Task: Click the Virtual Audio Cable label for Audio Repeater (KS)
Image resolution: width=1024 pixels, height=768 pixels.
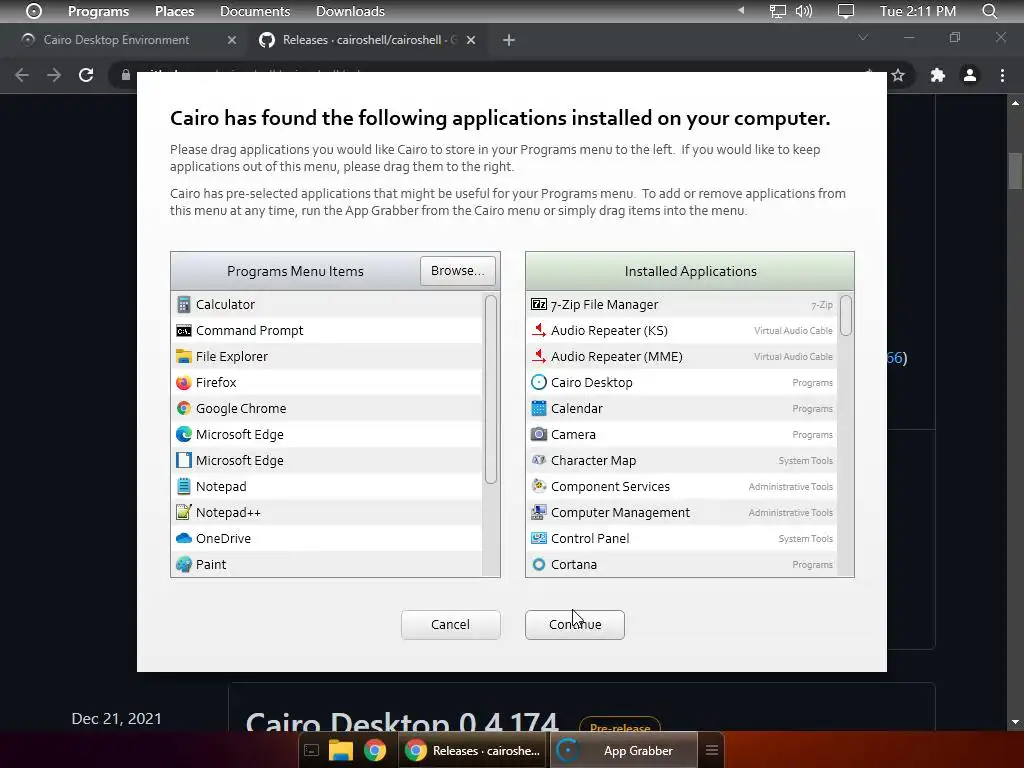Action: [x=793, y=330]
